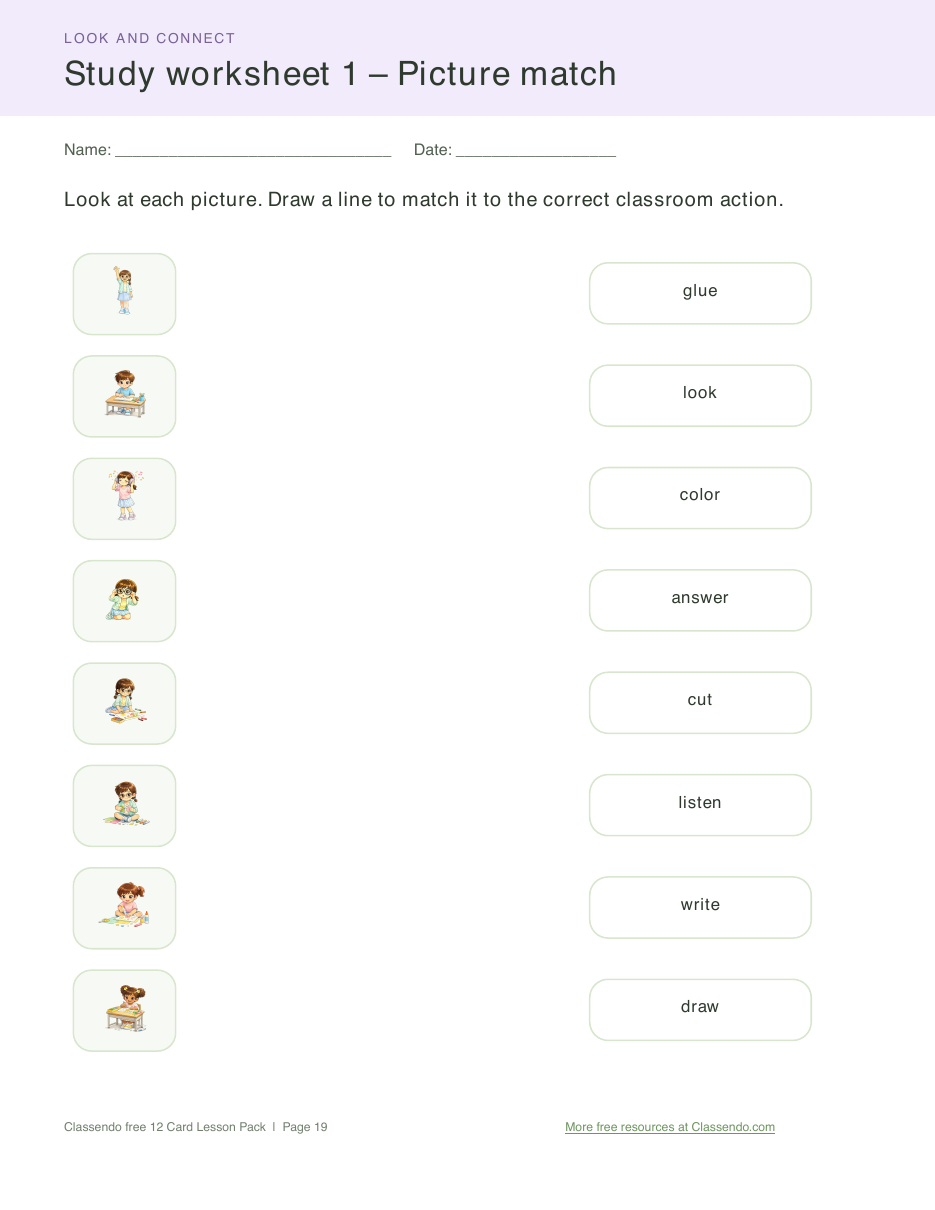Click the Date blank line
The height and width of the screenshot is (1210, 935).
pos(536,151)
